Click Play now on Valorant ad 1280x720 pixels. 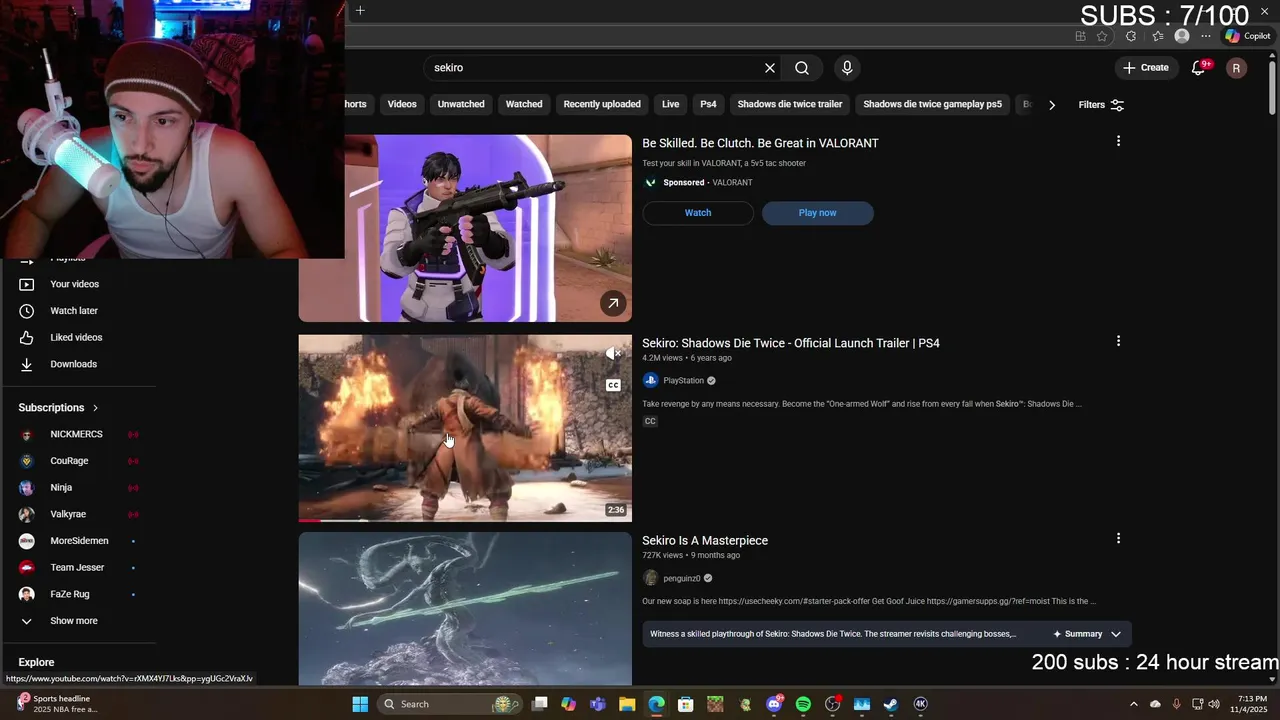(x=817, y=213)
